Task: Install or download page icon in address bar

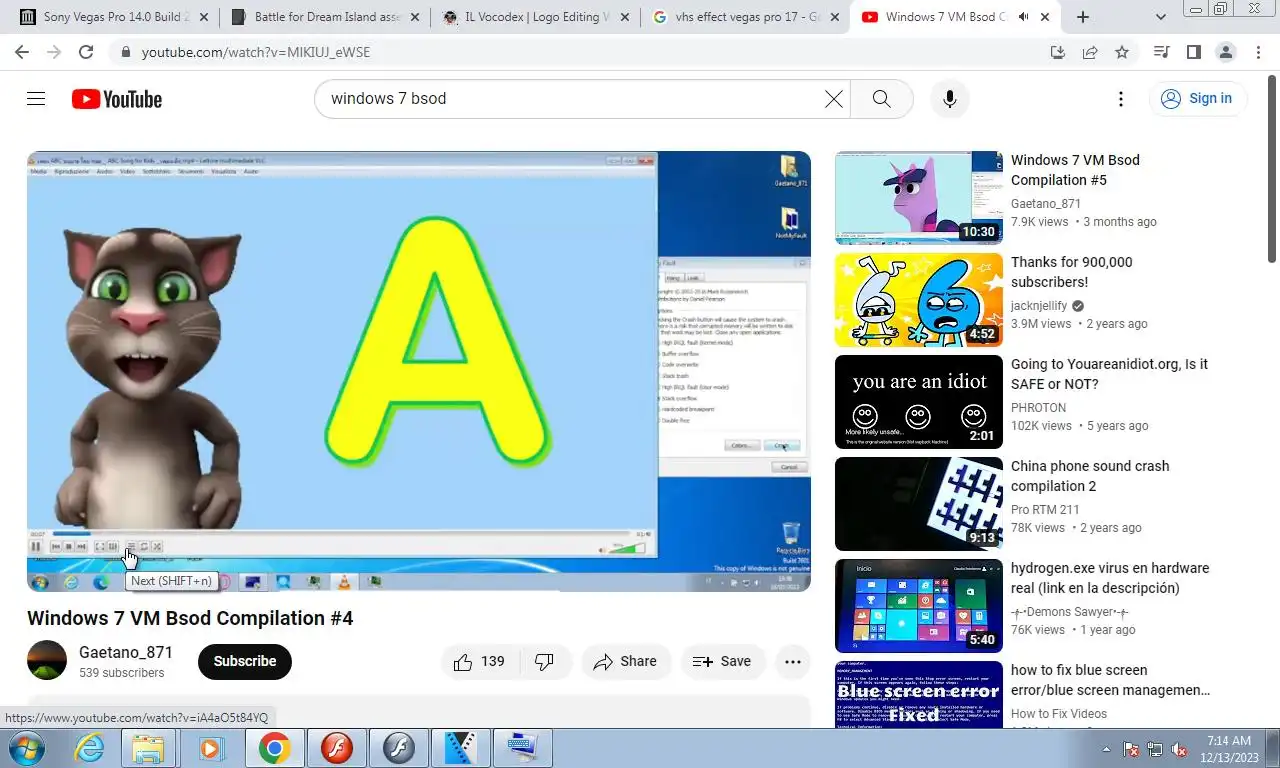Action: coord(1058,52)
